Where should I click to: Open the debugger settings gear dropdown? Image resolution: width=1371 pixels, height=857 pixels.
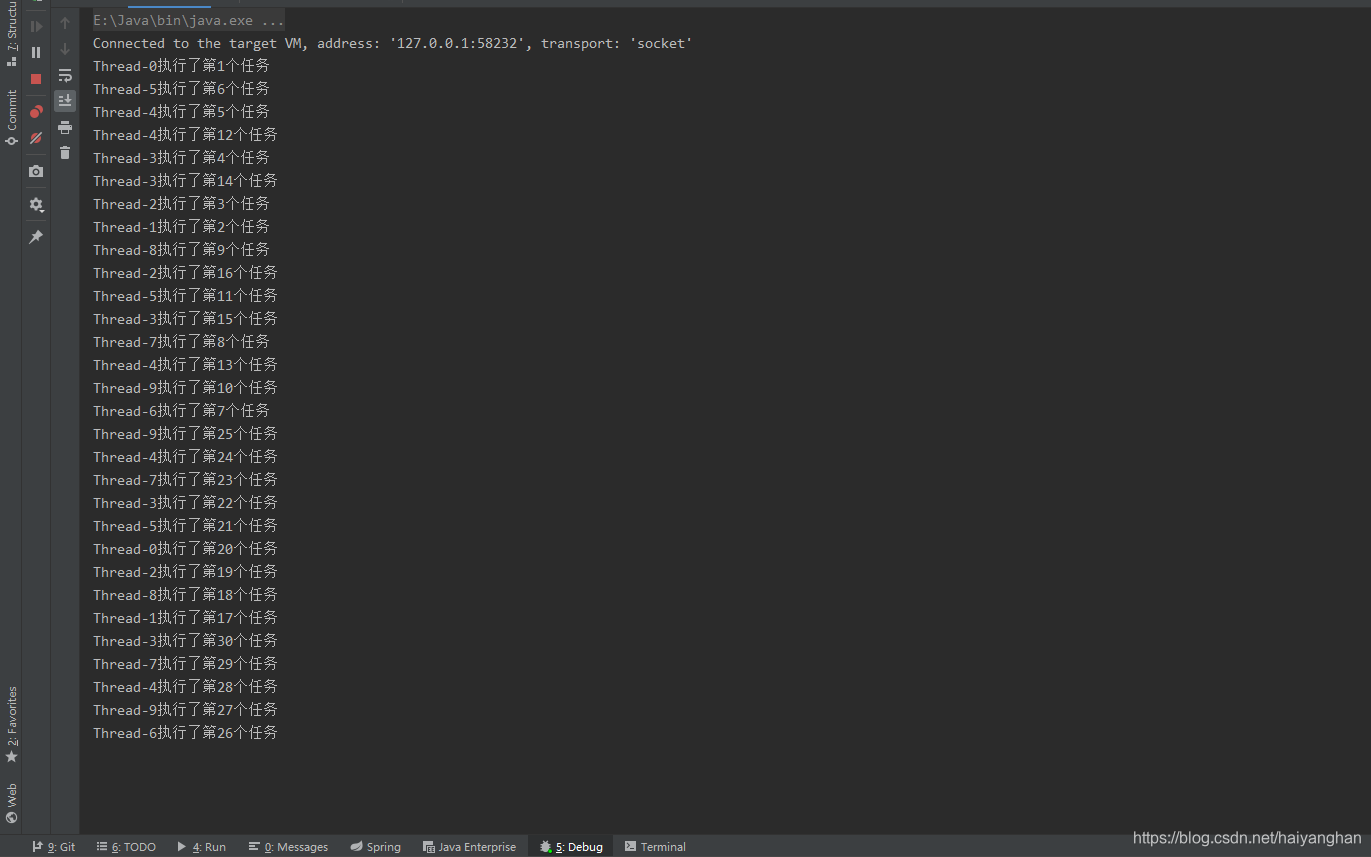(36, 204)
